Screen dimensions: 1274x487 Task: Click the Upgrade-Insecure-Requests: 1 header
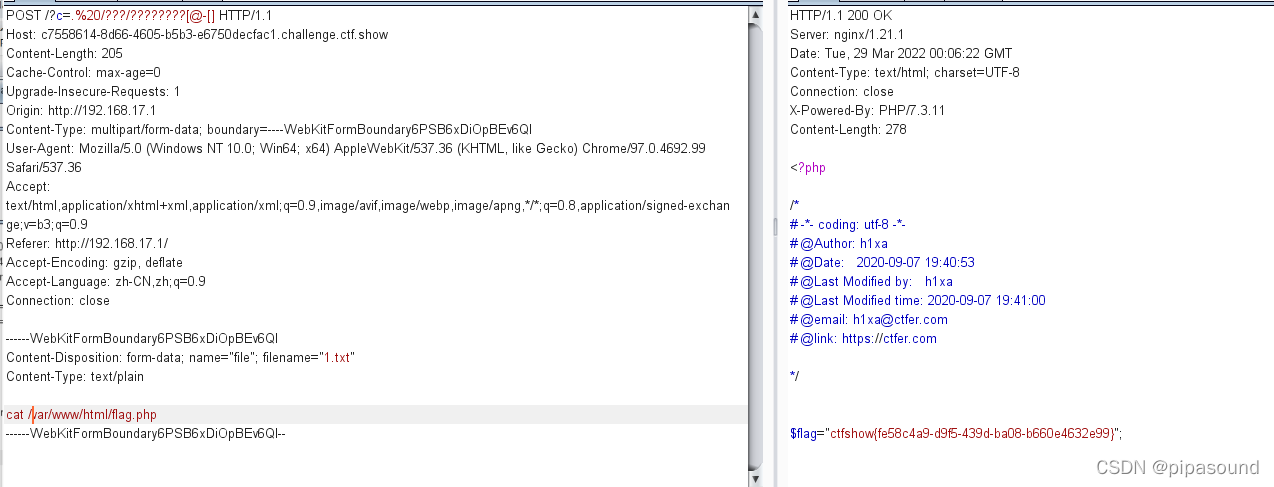[93, 92]
